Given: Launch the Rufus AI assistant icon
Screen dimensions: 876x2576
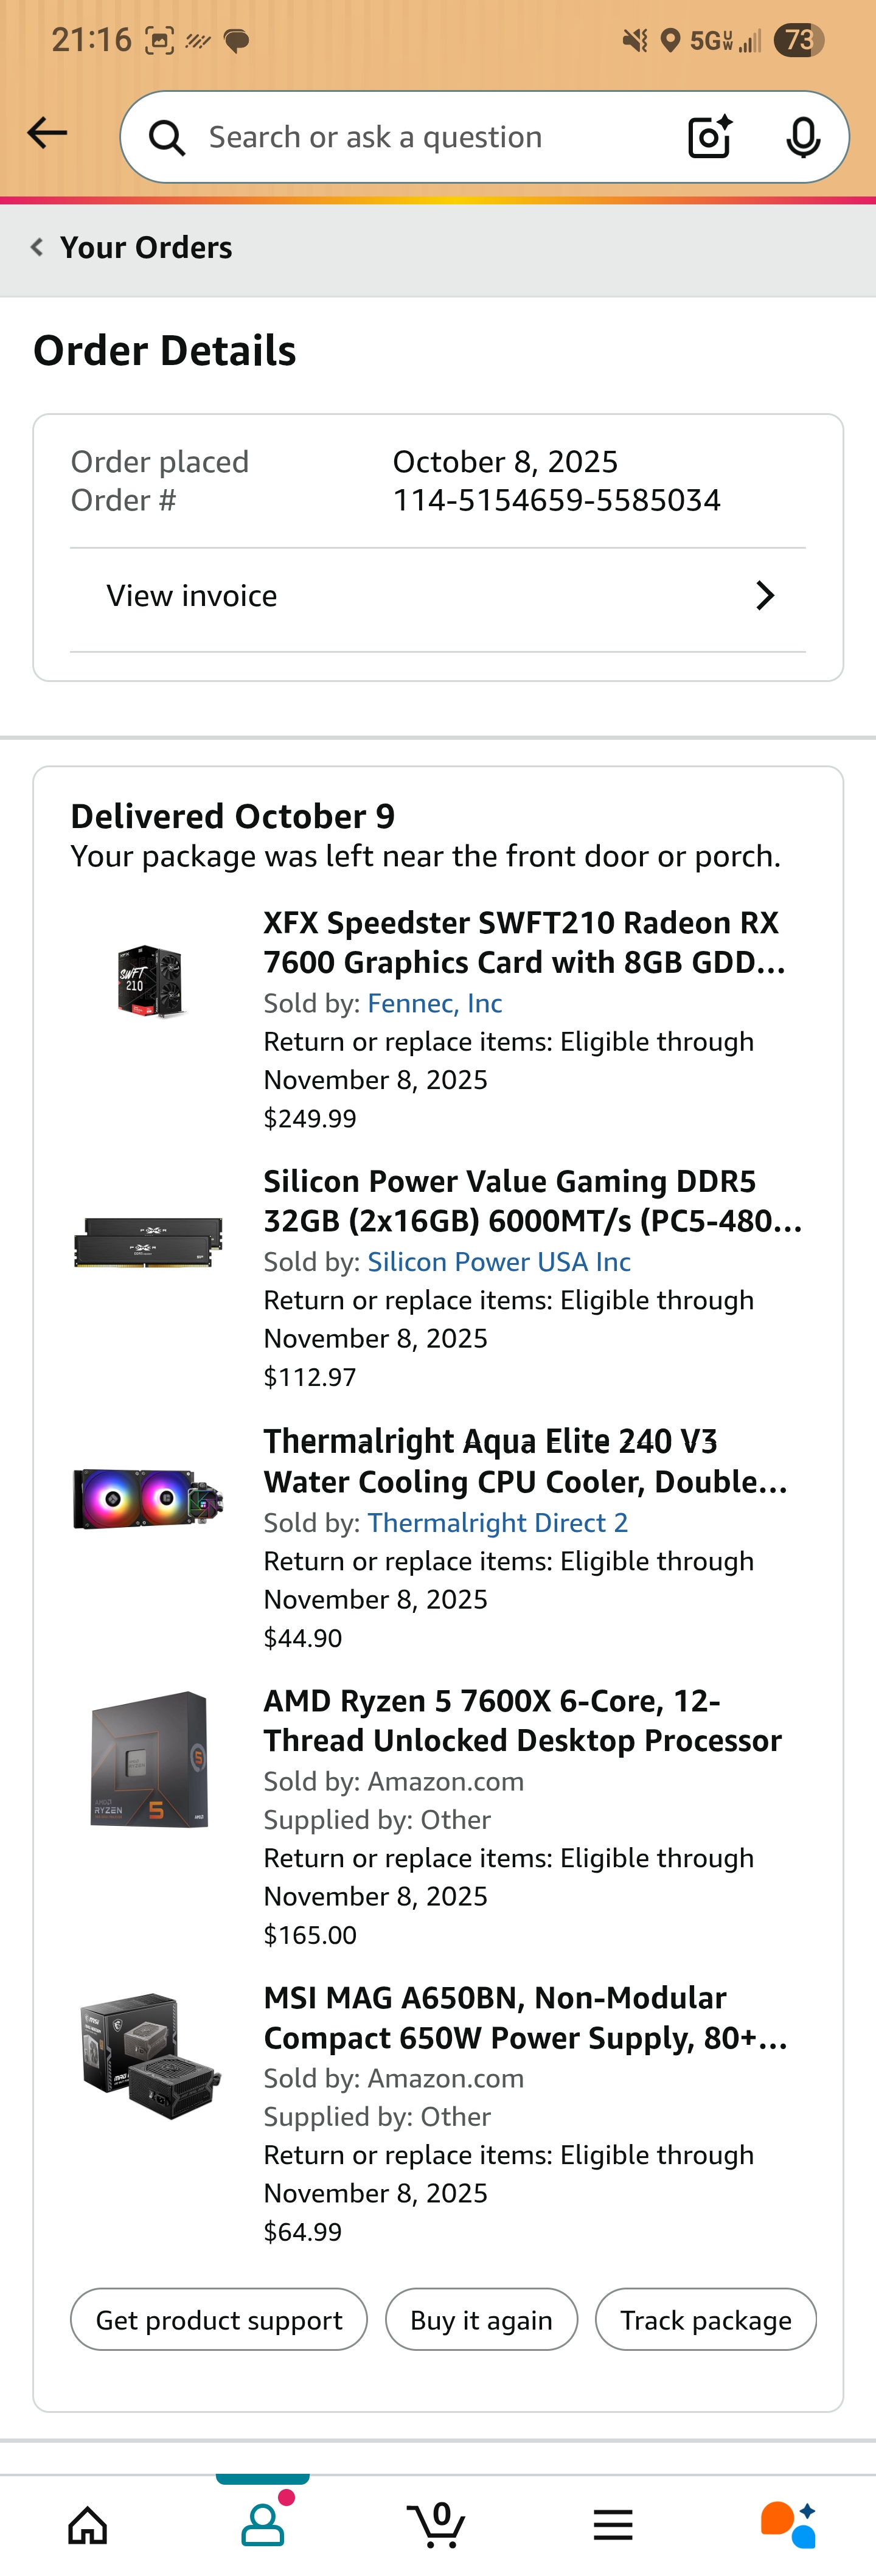Looking at the screenshot, I should (788, 2524).
